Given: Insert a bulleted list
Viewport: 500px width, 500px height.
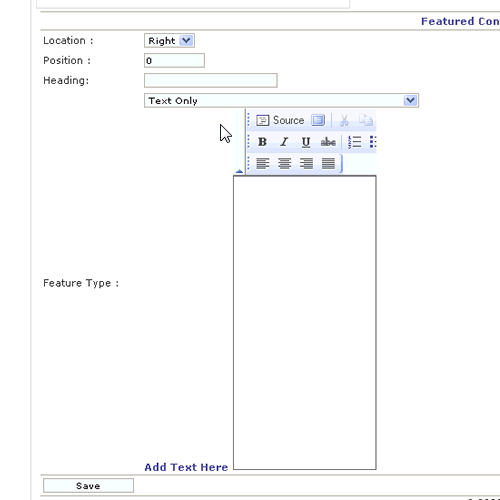Looking at the screenshot, I should pos(373,142).
